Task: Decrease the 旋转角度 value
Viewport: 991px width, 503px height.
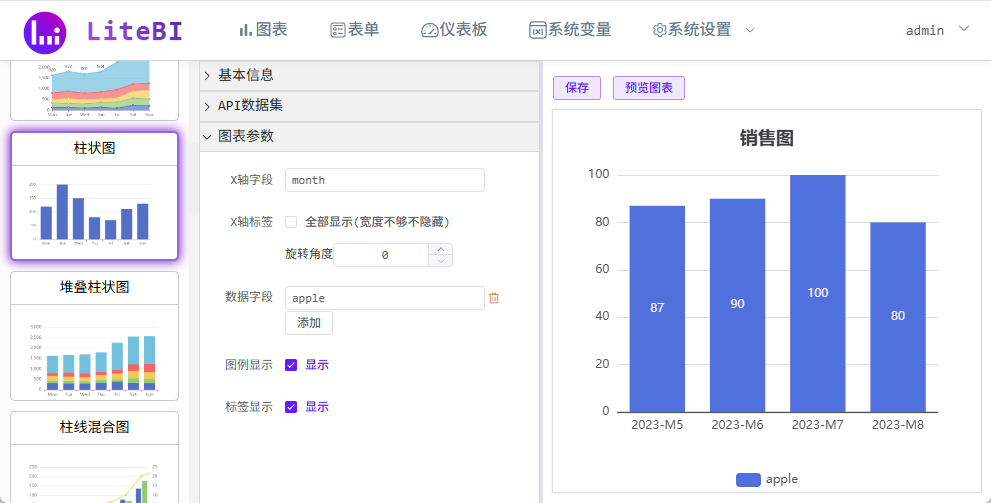Action: pos(441,261)
